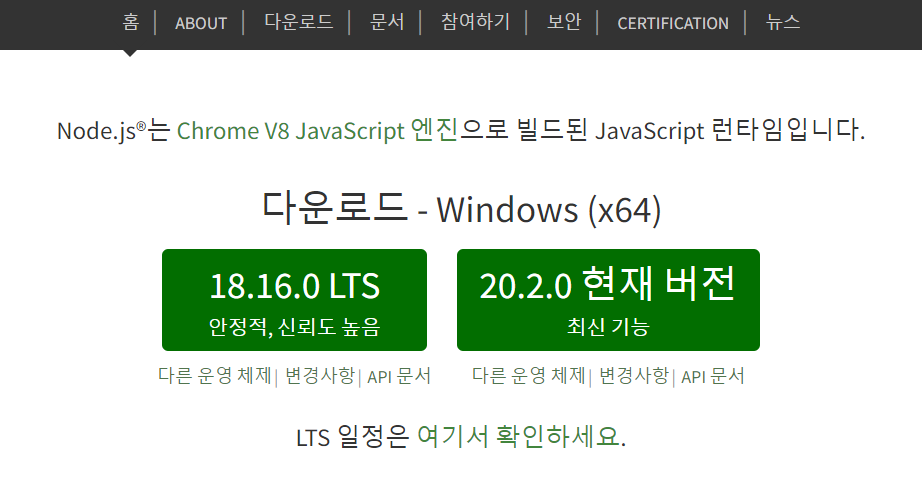Image resolution: width=922 pixels, height=491 pixels.
Task: Download the 20.2.0 현재 버전
Action: point(608,300)
